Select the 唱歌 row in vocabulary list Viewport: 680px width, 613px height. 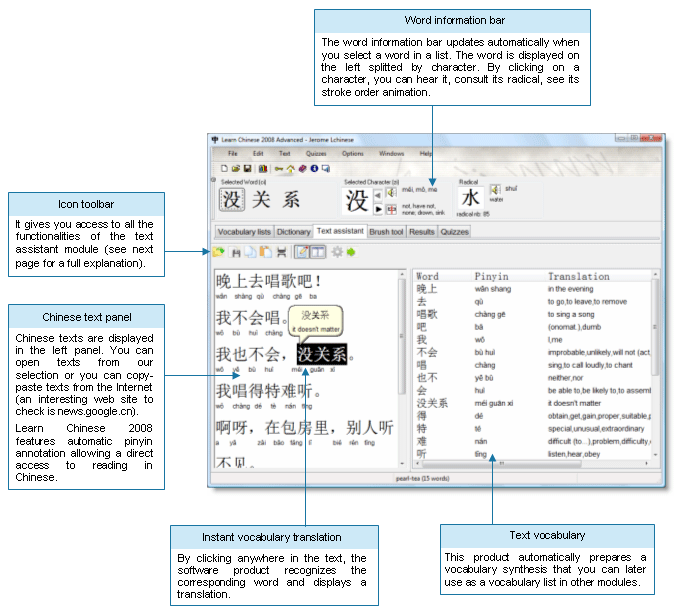pos(533,314)
